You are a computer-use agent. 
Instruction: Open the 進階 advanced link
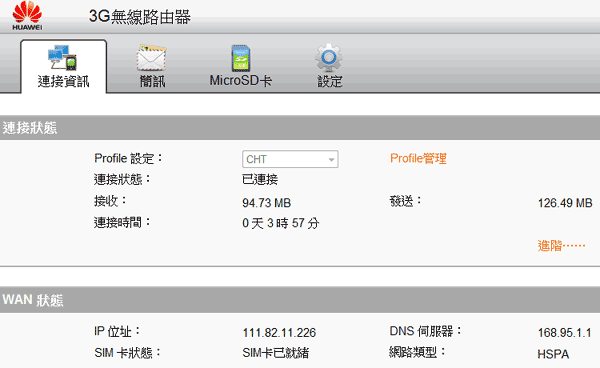point(561,246)
